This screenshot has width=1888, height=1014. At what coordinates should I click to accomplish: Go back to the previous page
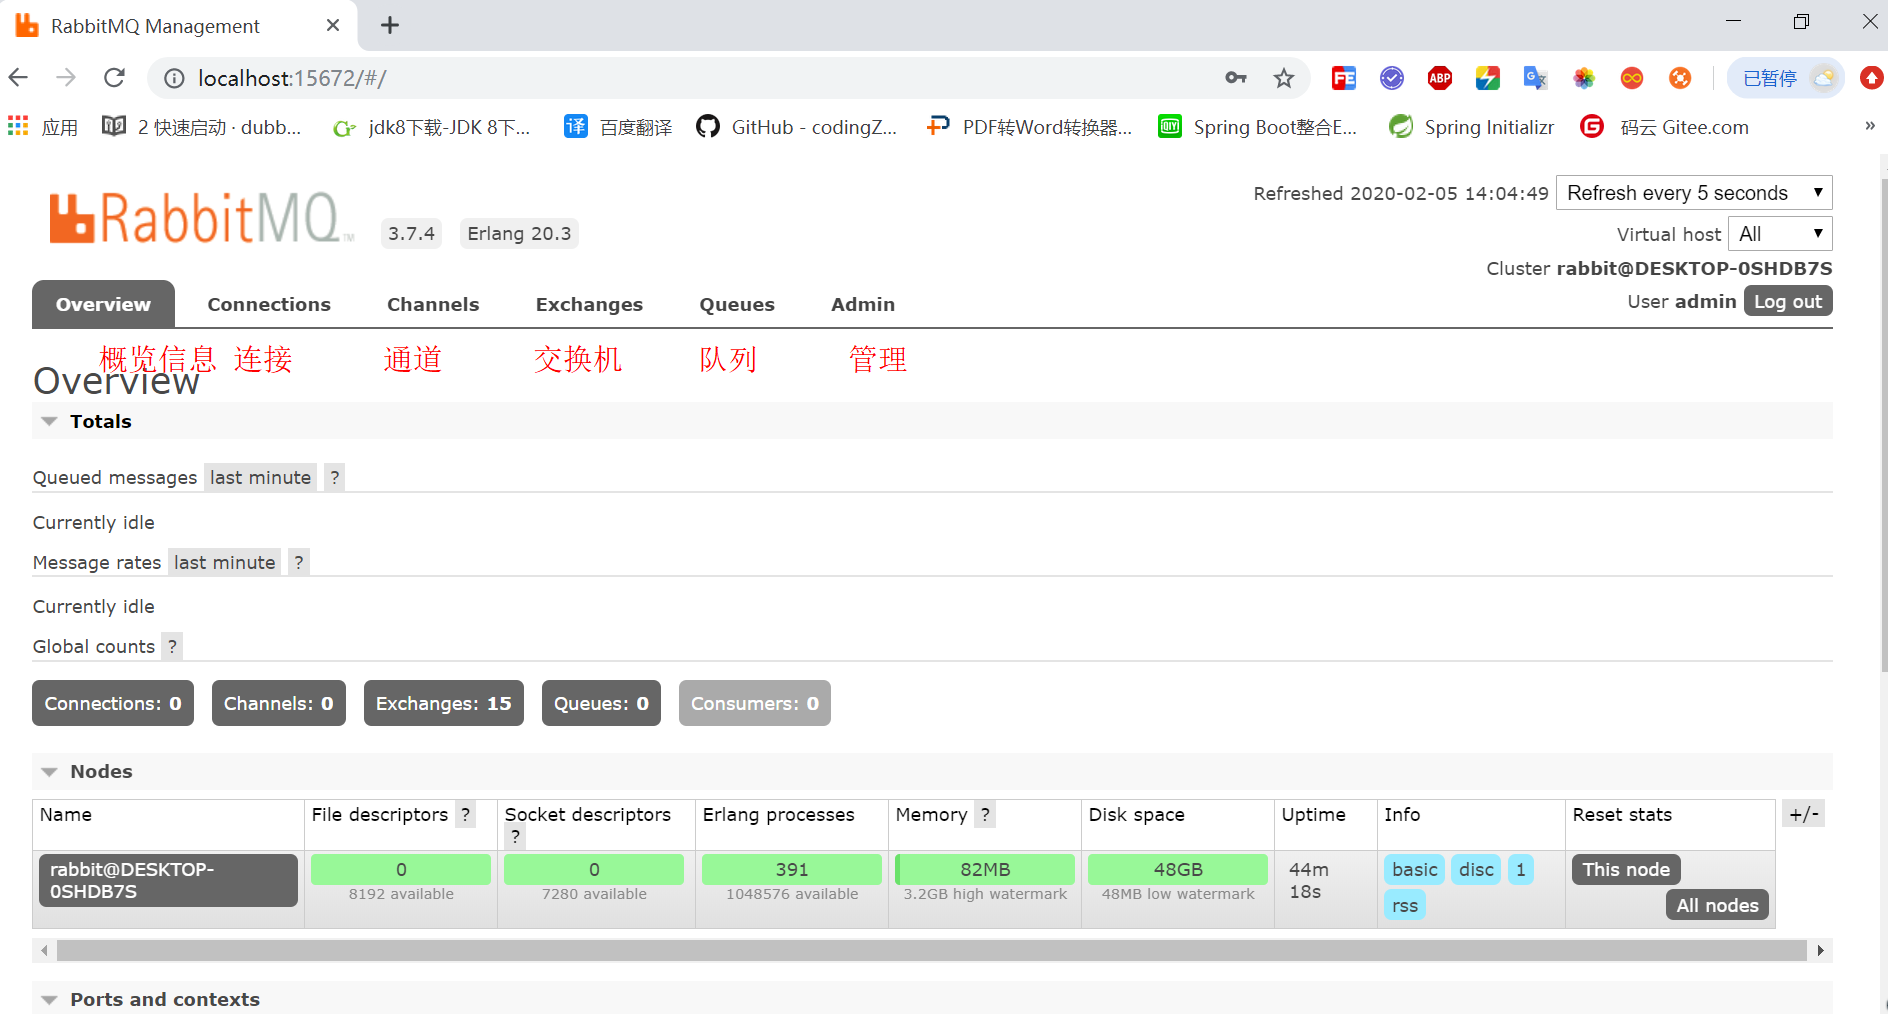[x=18, y=78]
